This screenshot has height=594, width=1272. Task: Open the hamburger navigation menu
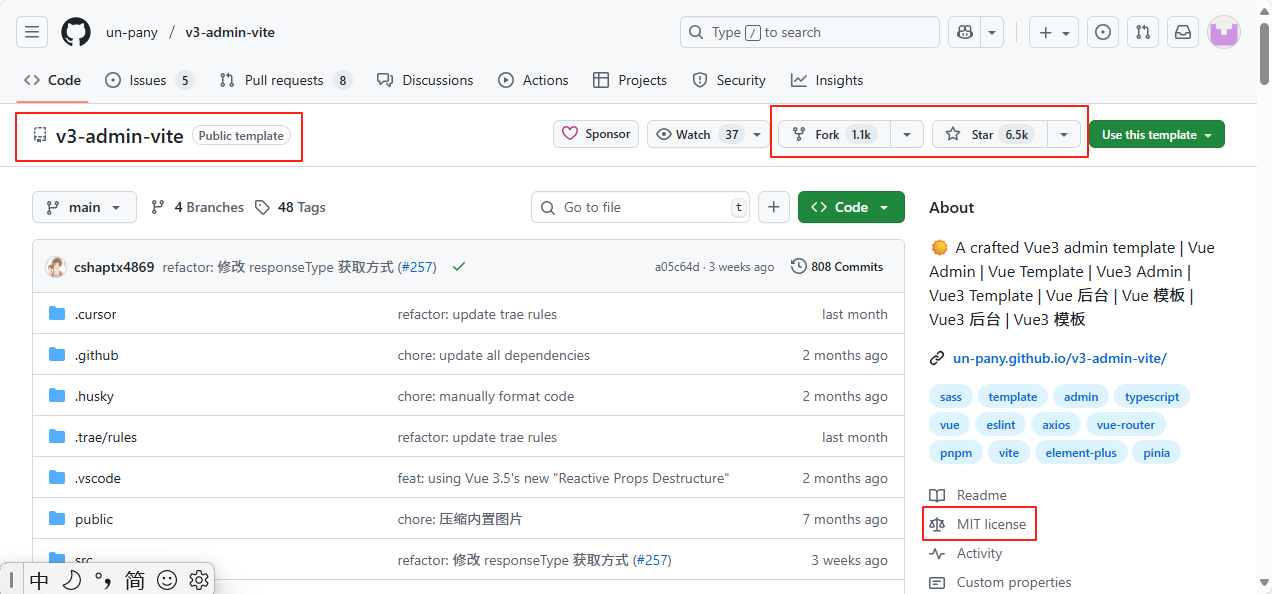pos(32,32)
